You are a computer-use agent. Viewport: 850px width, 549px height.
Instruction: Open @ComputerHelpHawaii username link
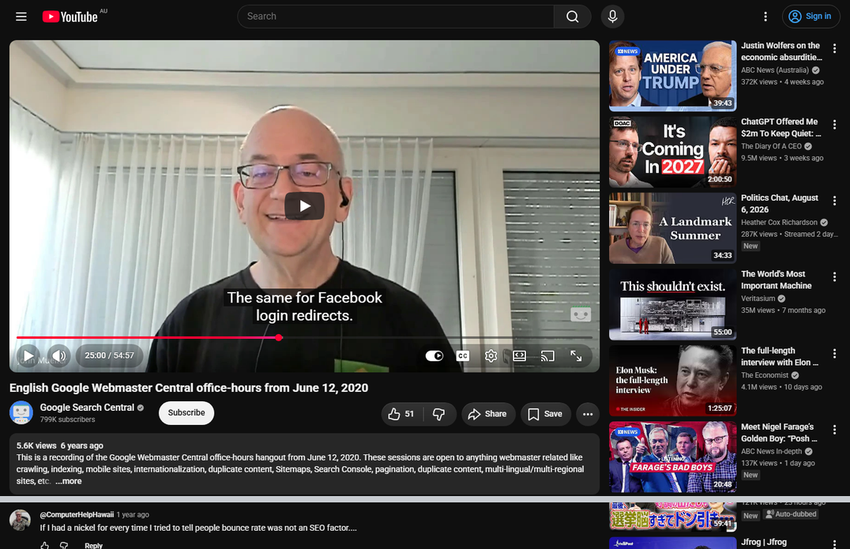point(76,515)
